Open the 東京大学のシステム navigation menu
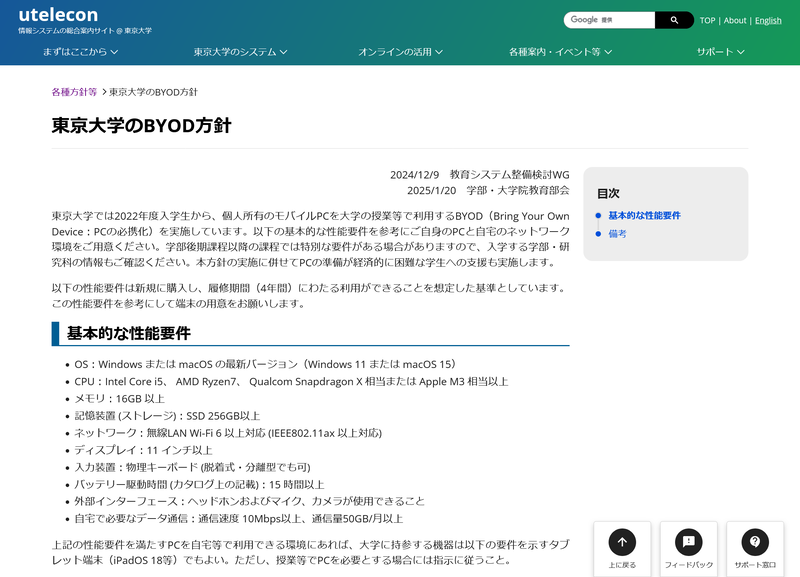 (x=238, y=52)
